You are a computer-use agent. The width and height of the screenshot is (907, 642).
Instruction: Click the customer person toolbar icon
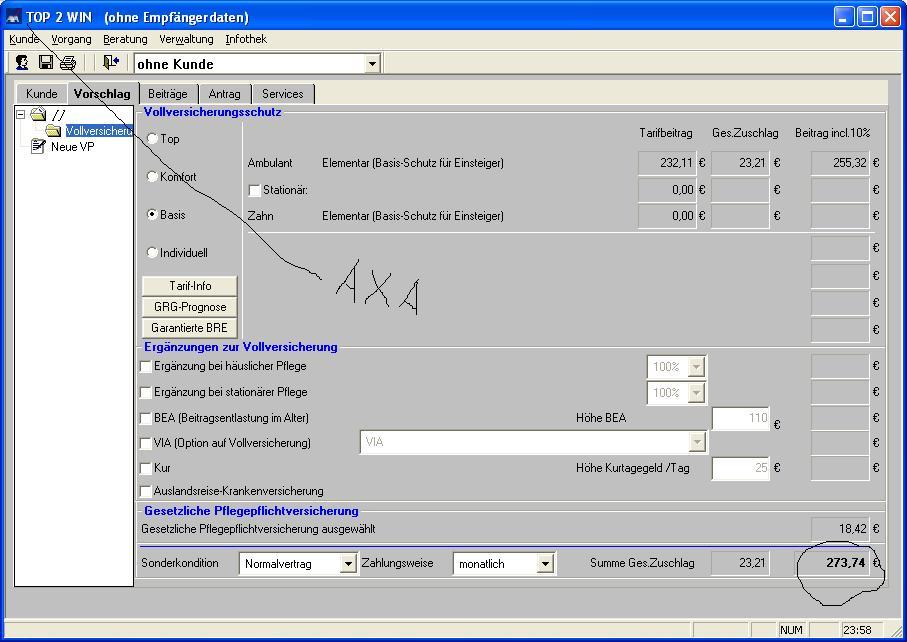pos(22,63)
